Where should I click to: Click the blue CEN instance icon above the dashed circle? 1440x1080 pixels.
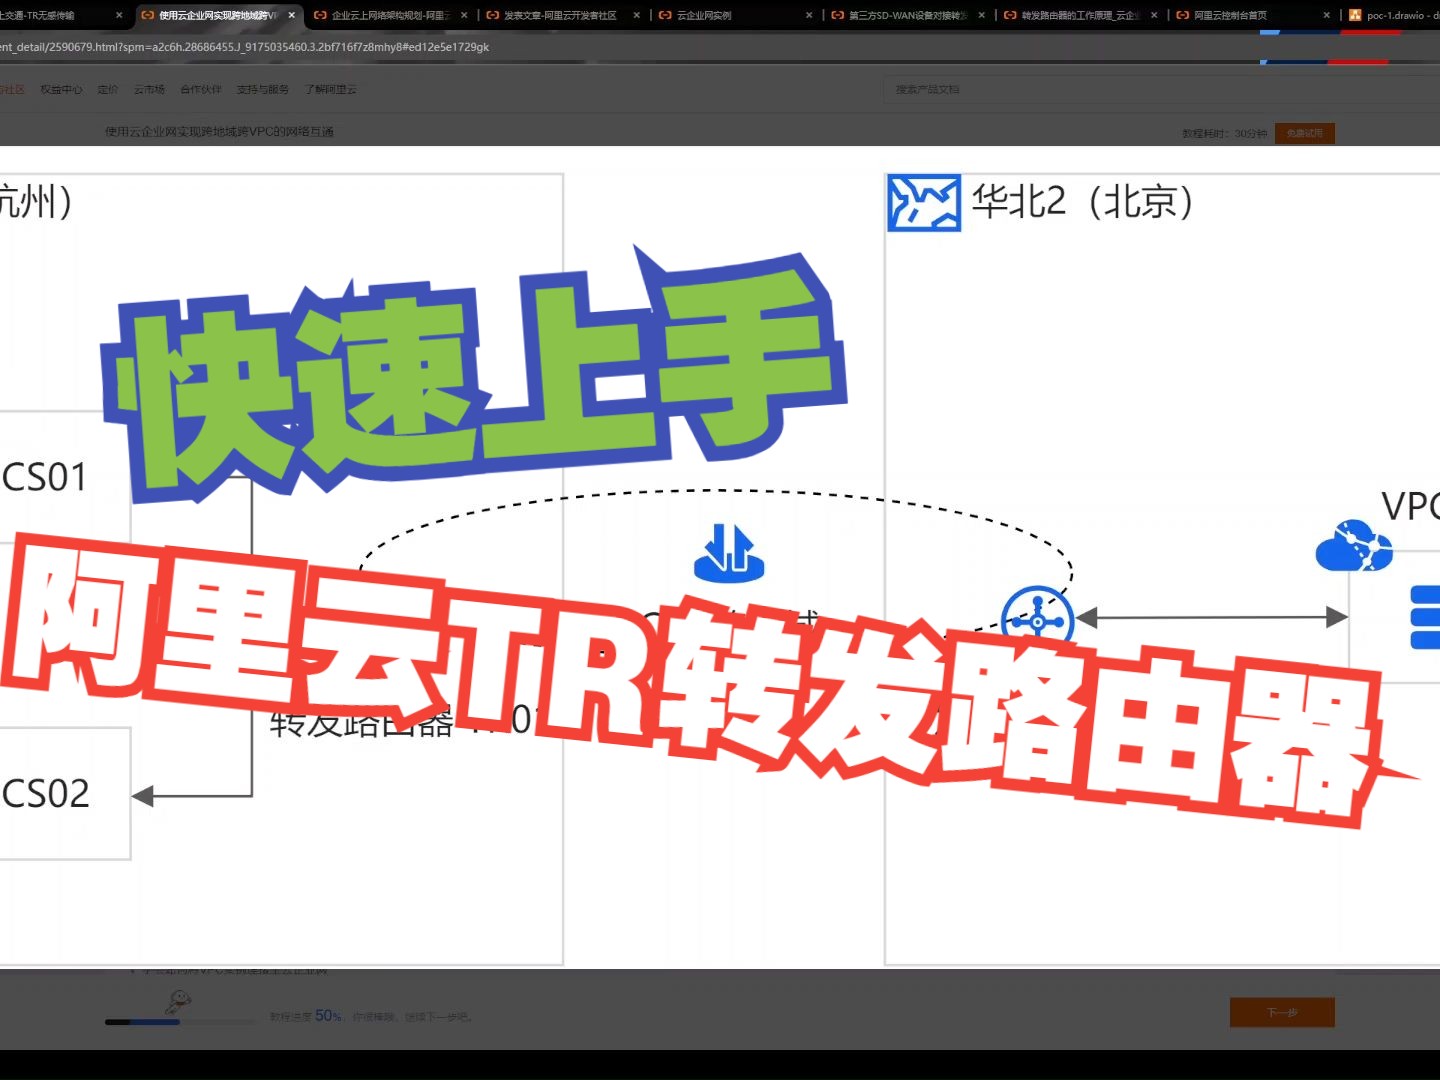[x=731, y=553]
